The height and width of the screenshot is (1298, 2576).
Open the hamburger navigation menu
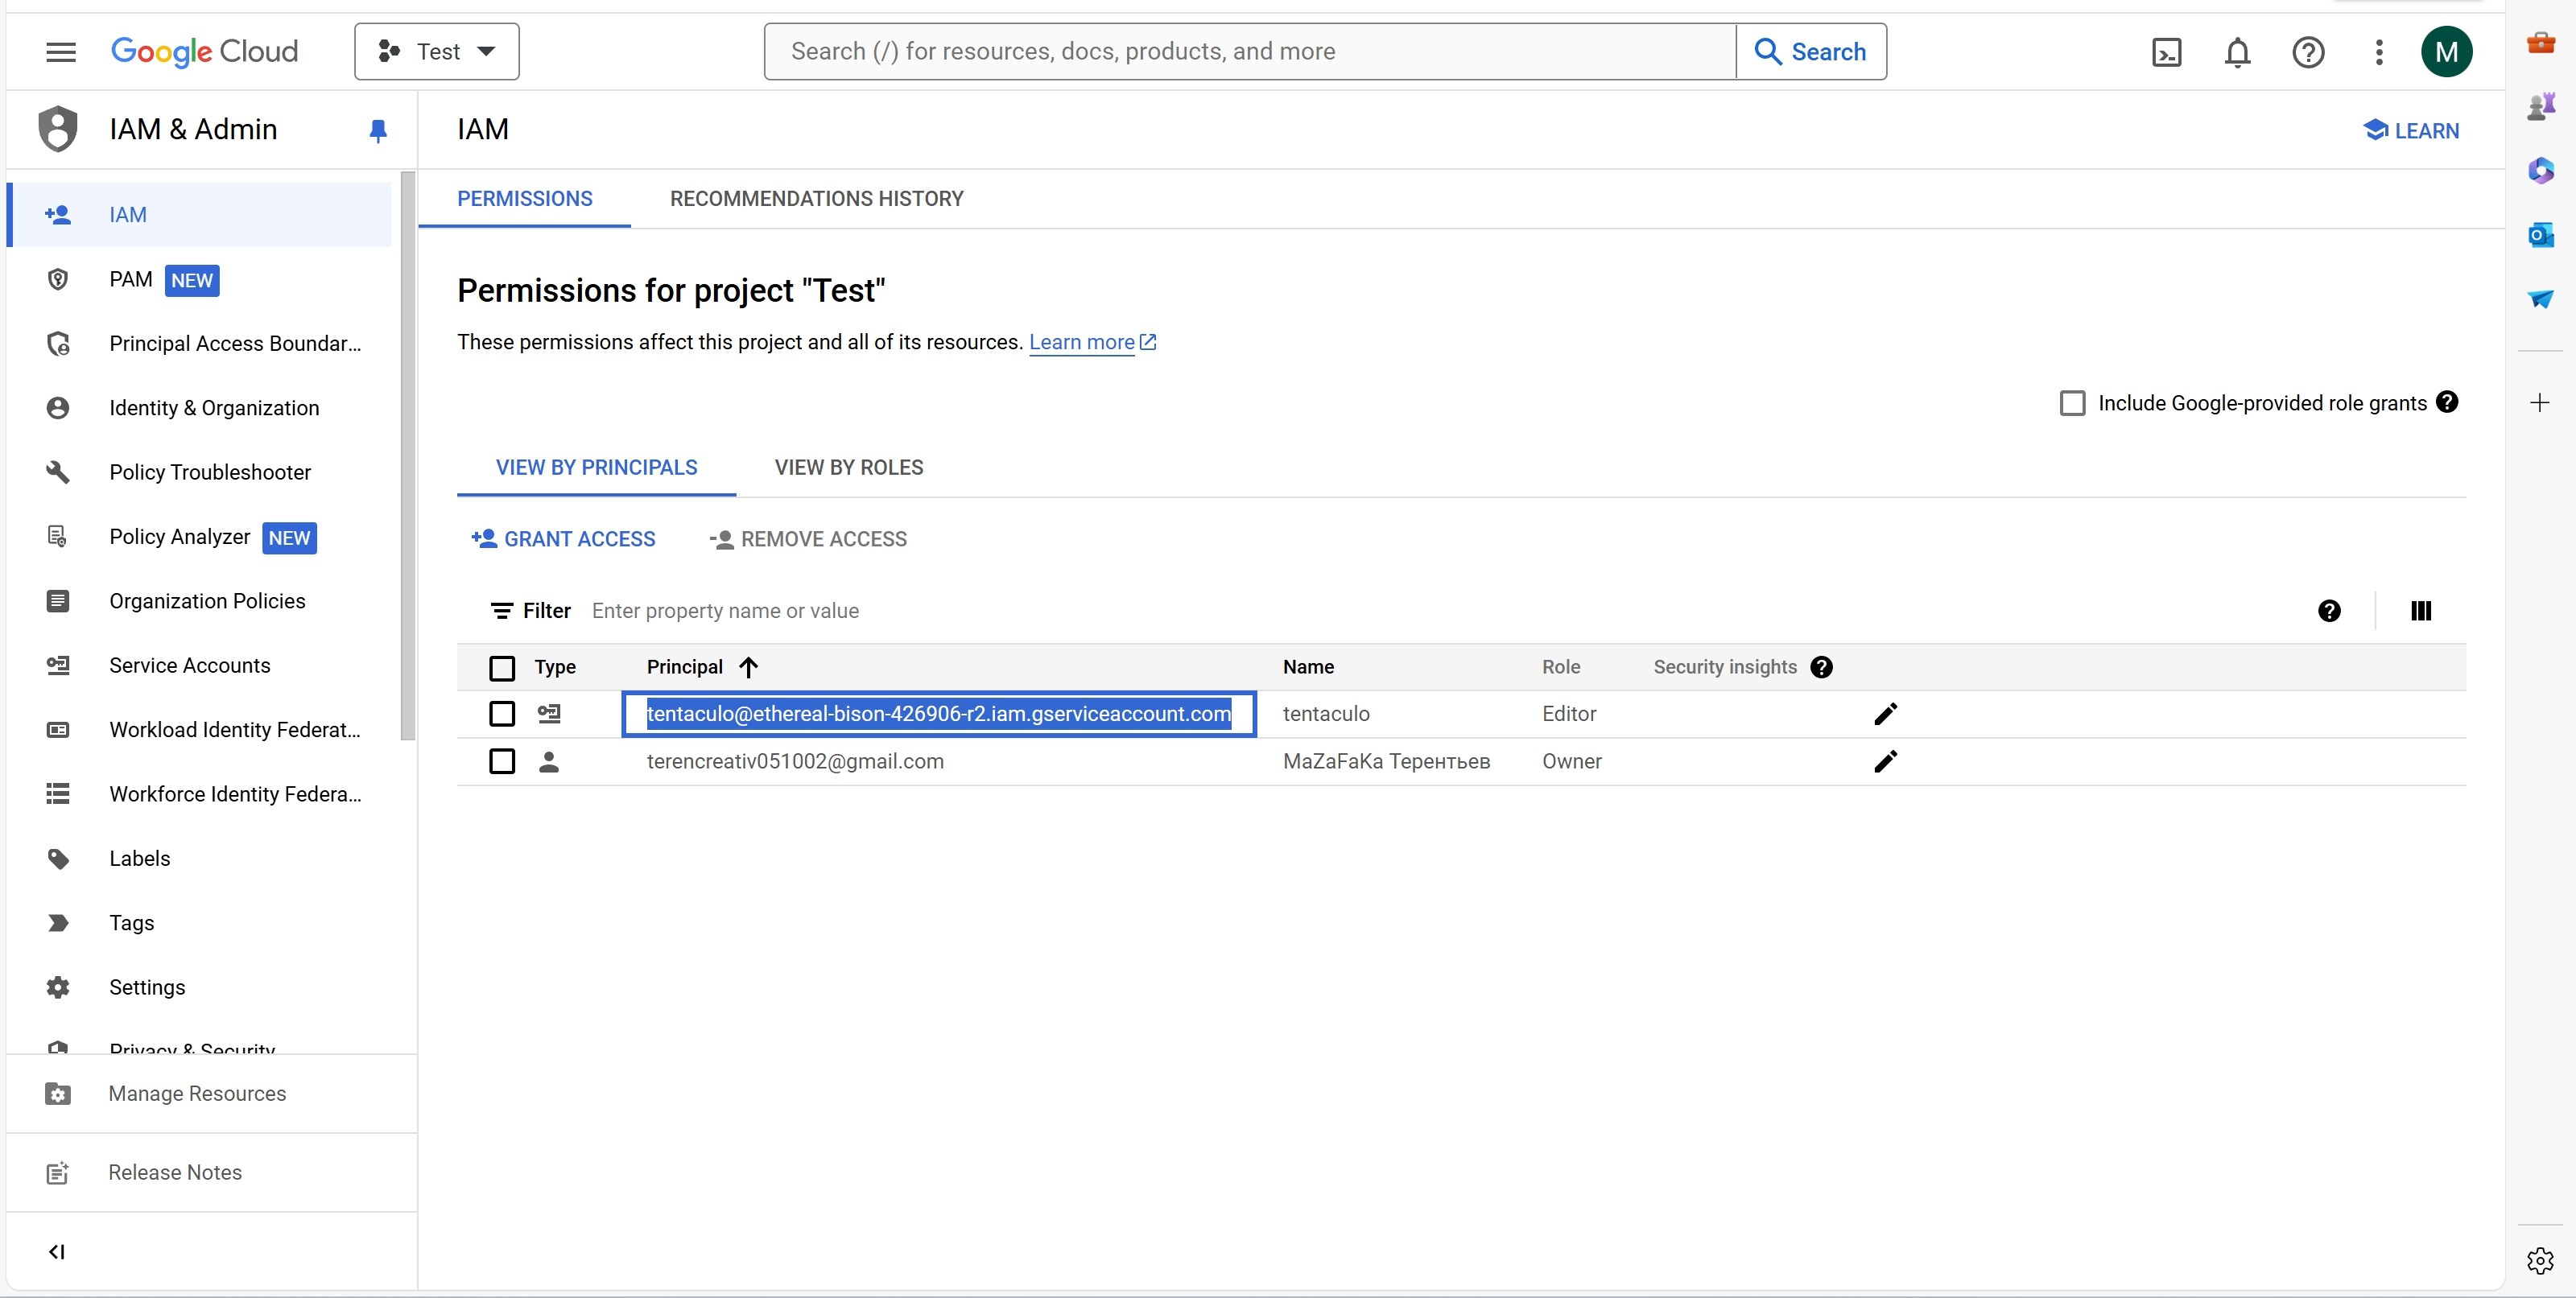coord(61,52)
